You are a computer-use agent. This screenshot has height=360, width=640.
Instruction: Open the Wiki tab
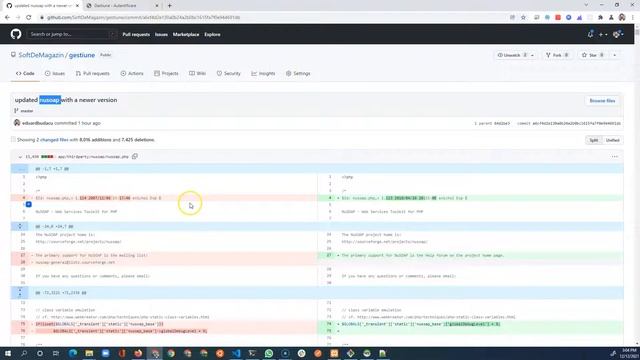coord(198,73)
